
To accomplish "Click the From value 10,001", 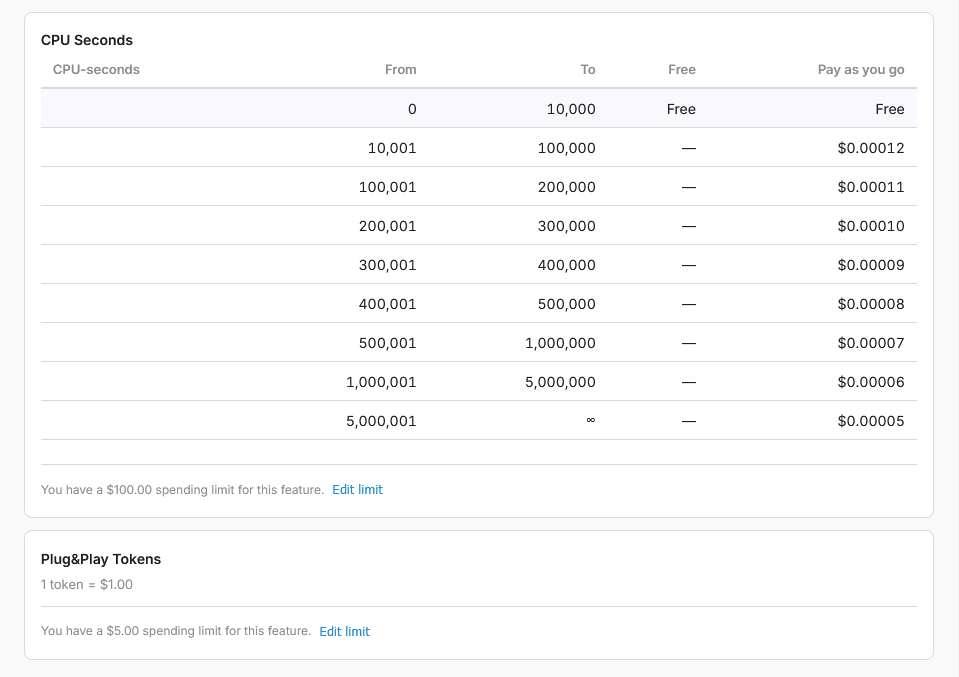I will [392, 148].
